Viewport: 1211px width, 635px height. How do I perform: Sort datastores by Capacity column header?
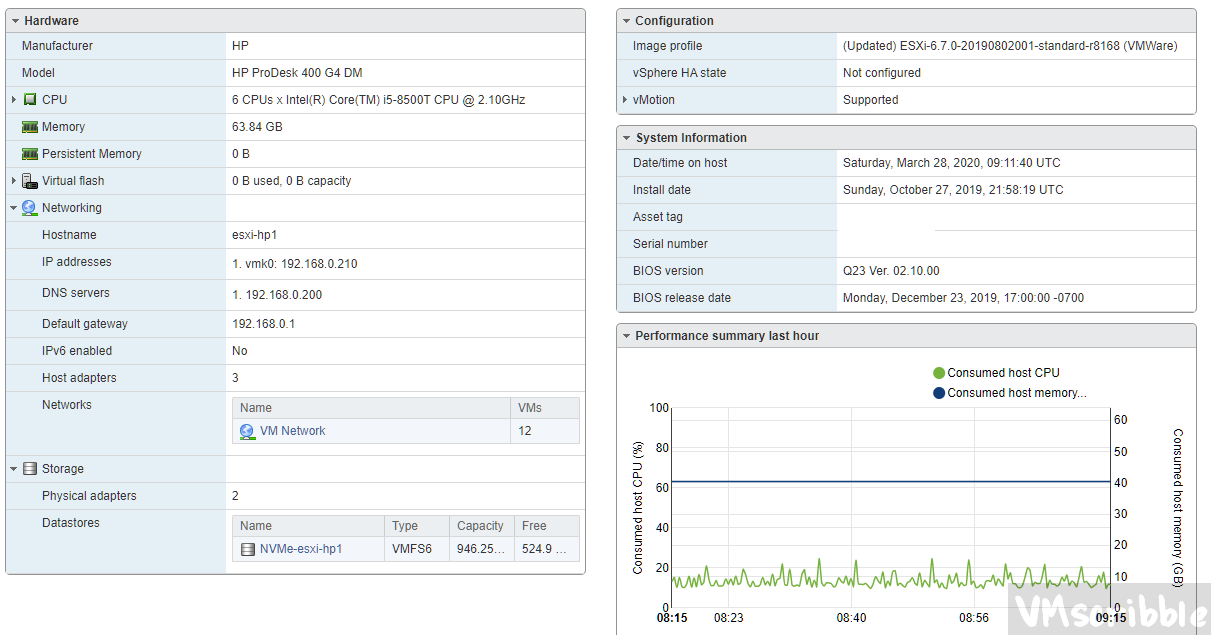(x=480, y=526)
